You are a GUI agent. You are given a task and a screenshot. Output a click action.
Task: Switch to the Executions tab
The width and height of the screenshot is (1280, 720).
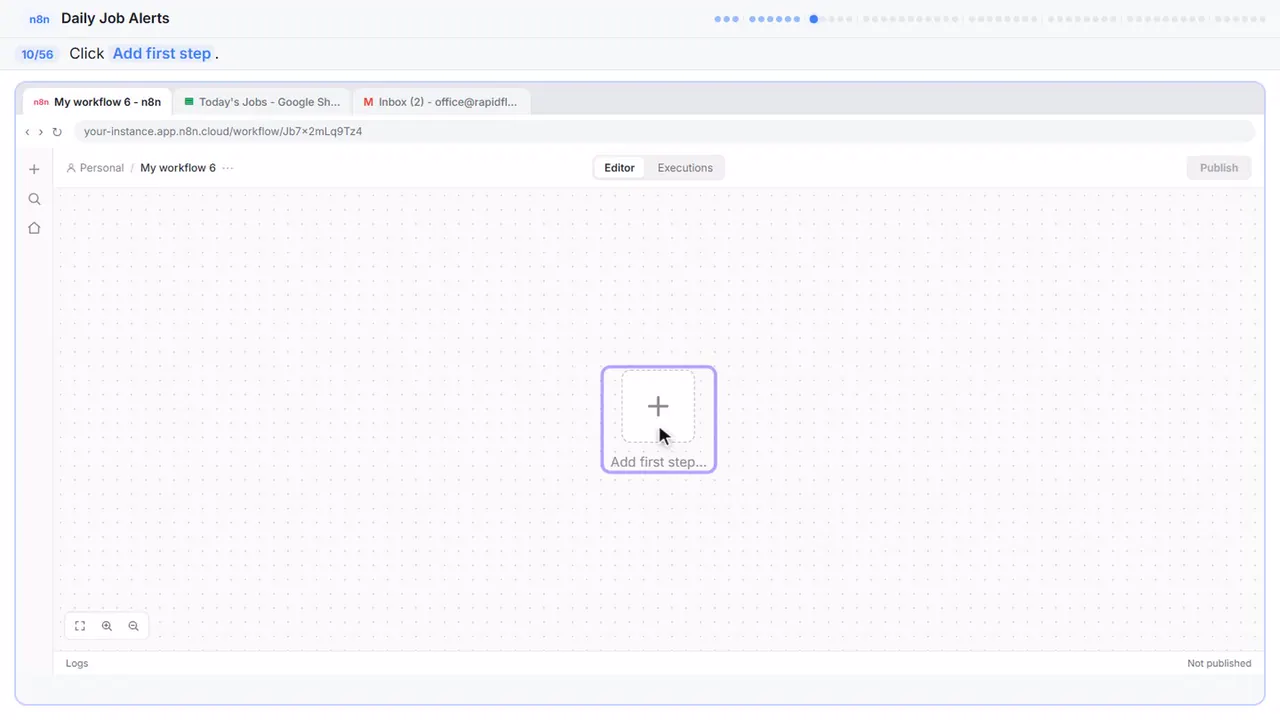tap(685, 168)
